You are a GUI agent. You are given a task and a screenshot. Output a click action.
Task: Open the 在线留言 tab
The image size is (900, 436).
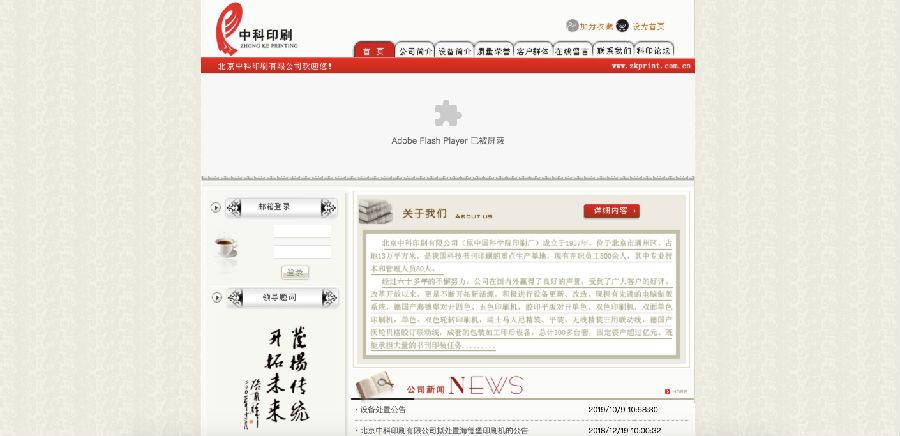tap(573, 50)
